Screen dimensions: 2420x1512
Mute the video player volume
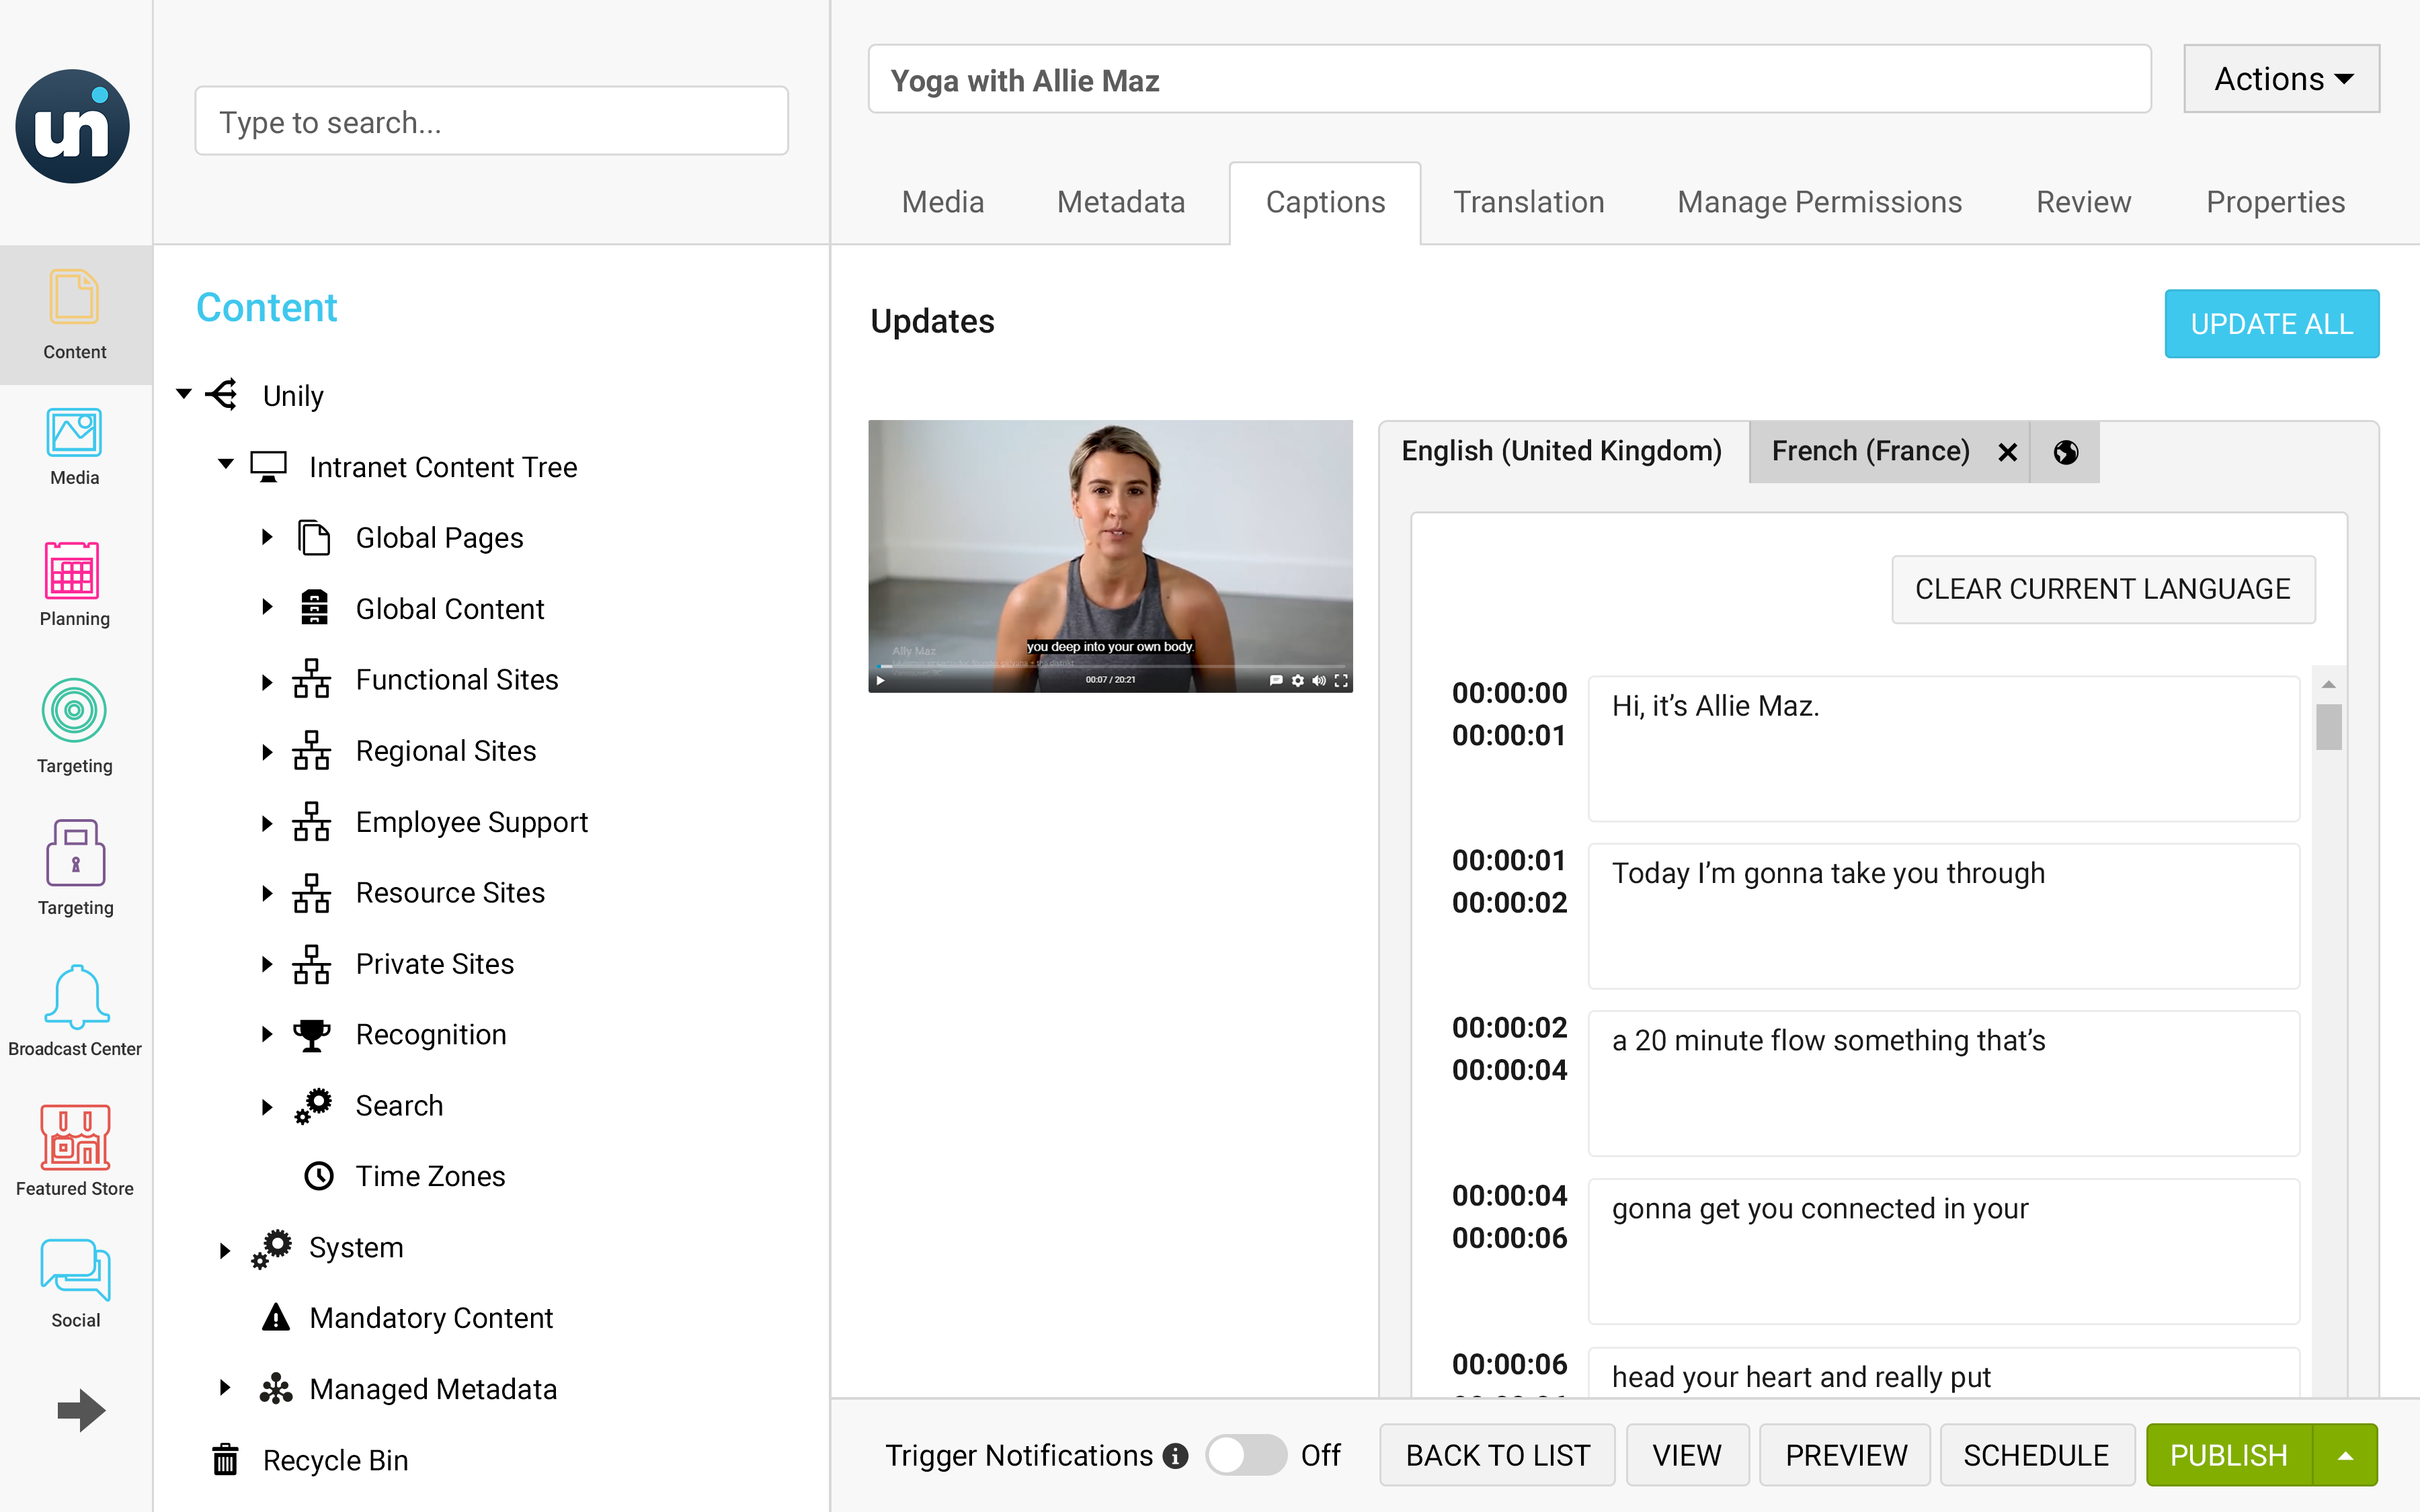point(1319,680)
